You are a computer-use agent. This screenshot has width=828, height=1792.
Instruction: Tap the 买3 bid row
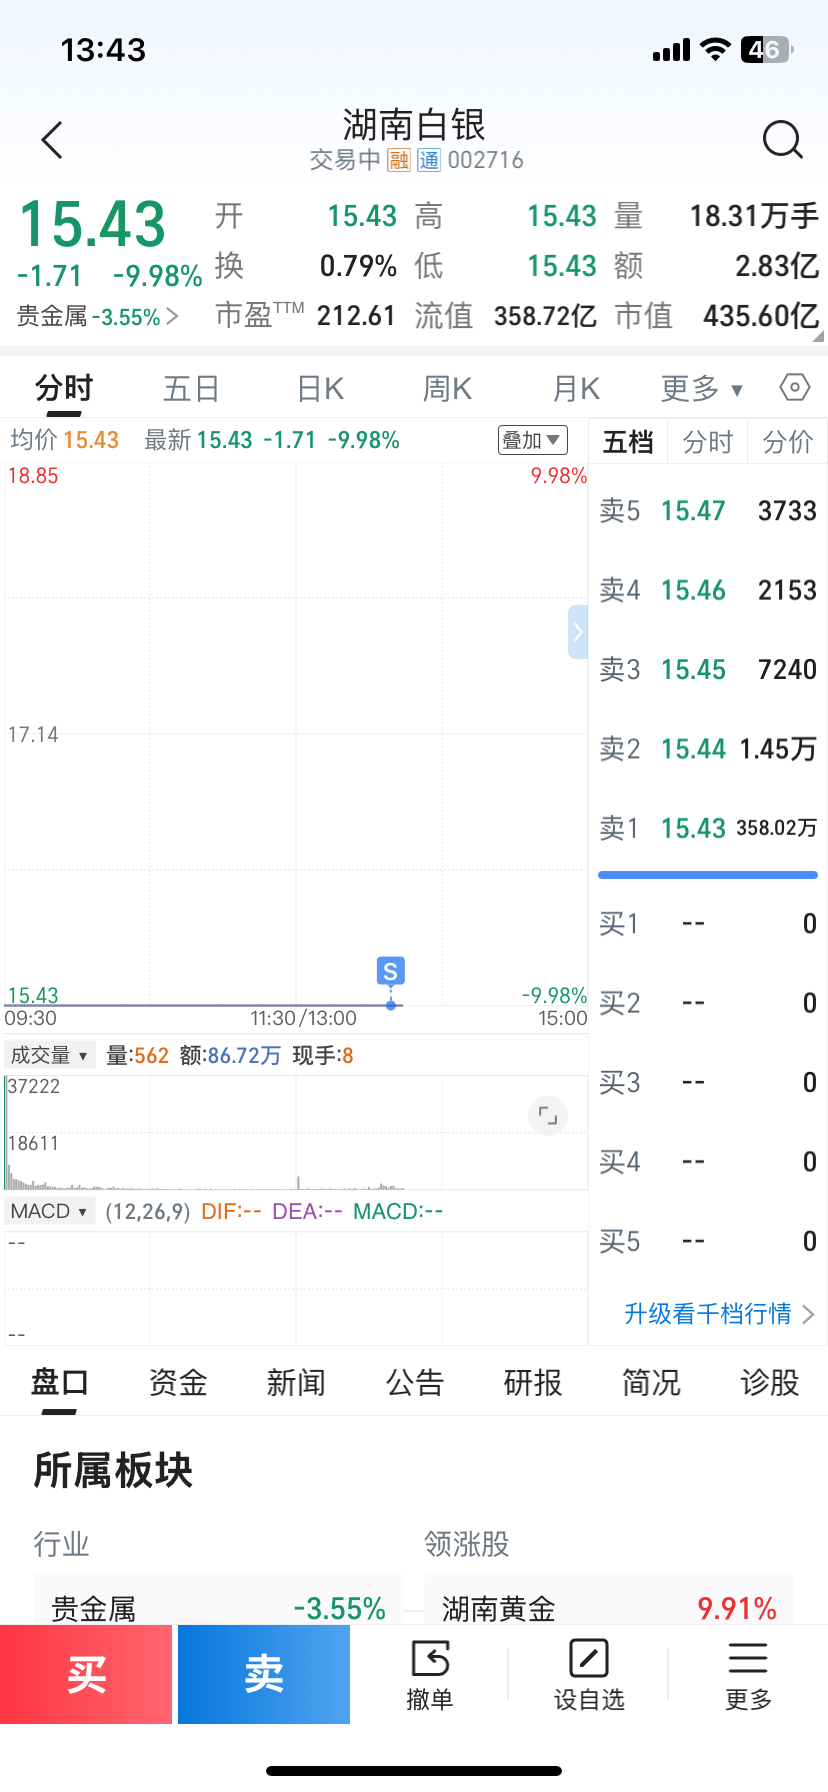coord(708,1083)
